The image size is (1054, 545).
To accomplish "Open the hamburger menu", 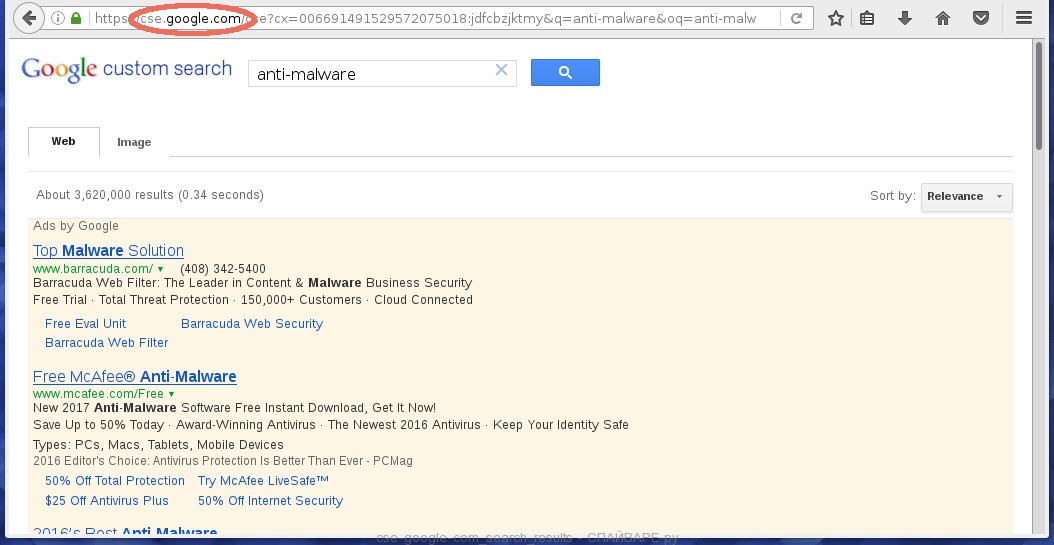I will [x=1024, y=18].
